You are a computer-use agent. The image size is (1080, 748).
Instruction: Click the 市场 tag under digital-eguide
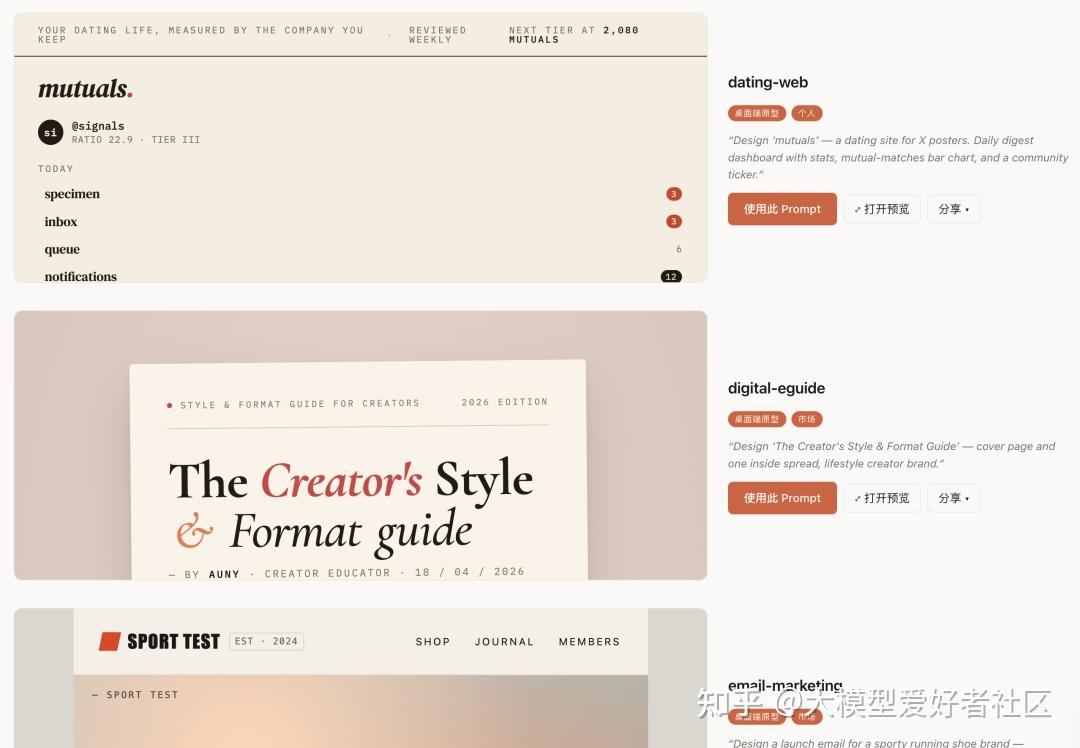(807, 419)
